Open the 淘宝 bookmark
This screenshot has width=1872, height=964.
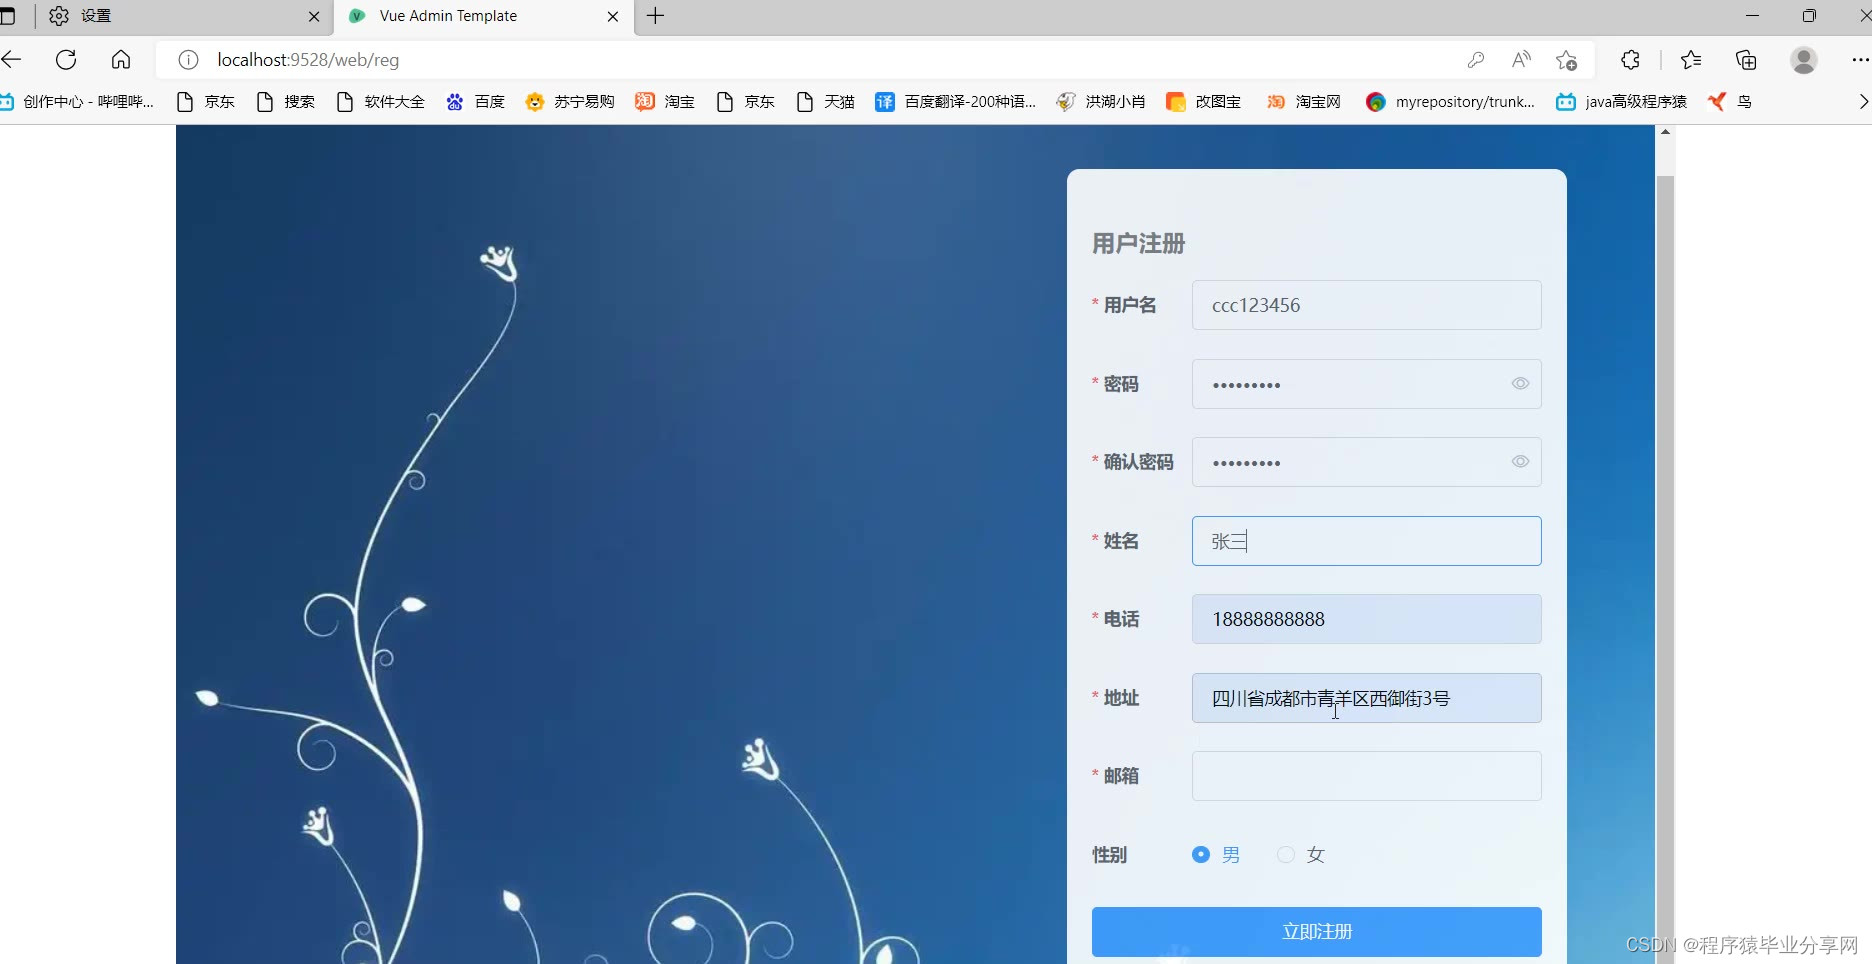[x=666, y=102]
